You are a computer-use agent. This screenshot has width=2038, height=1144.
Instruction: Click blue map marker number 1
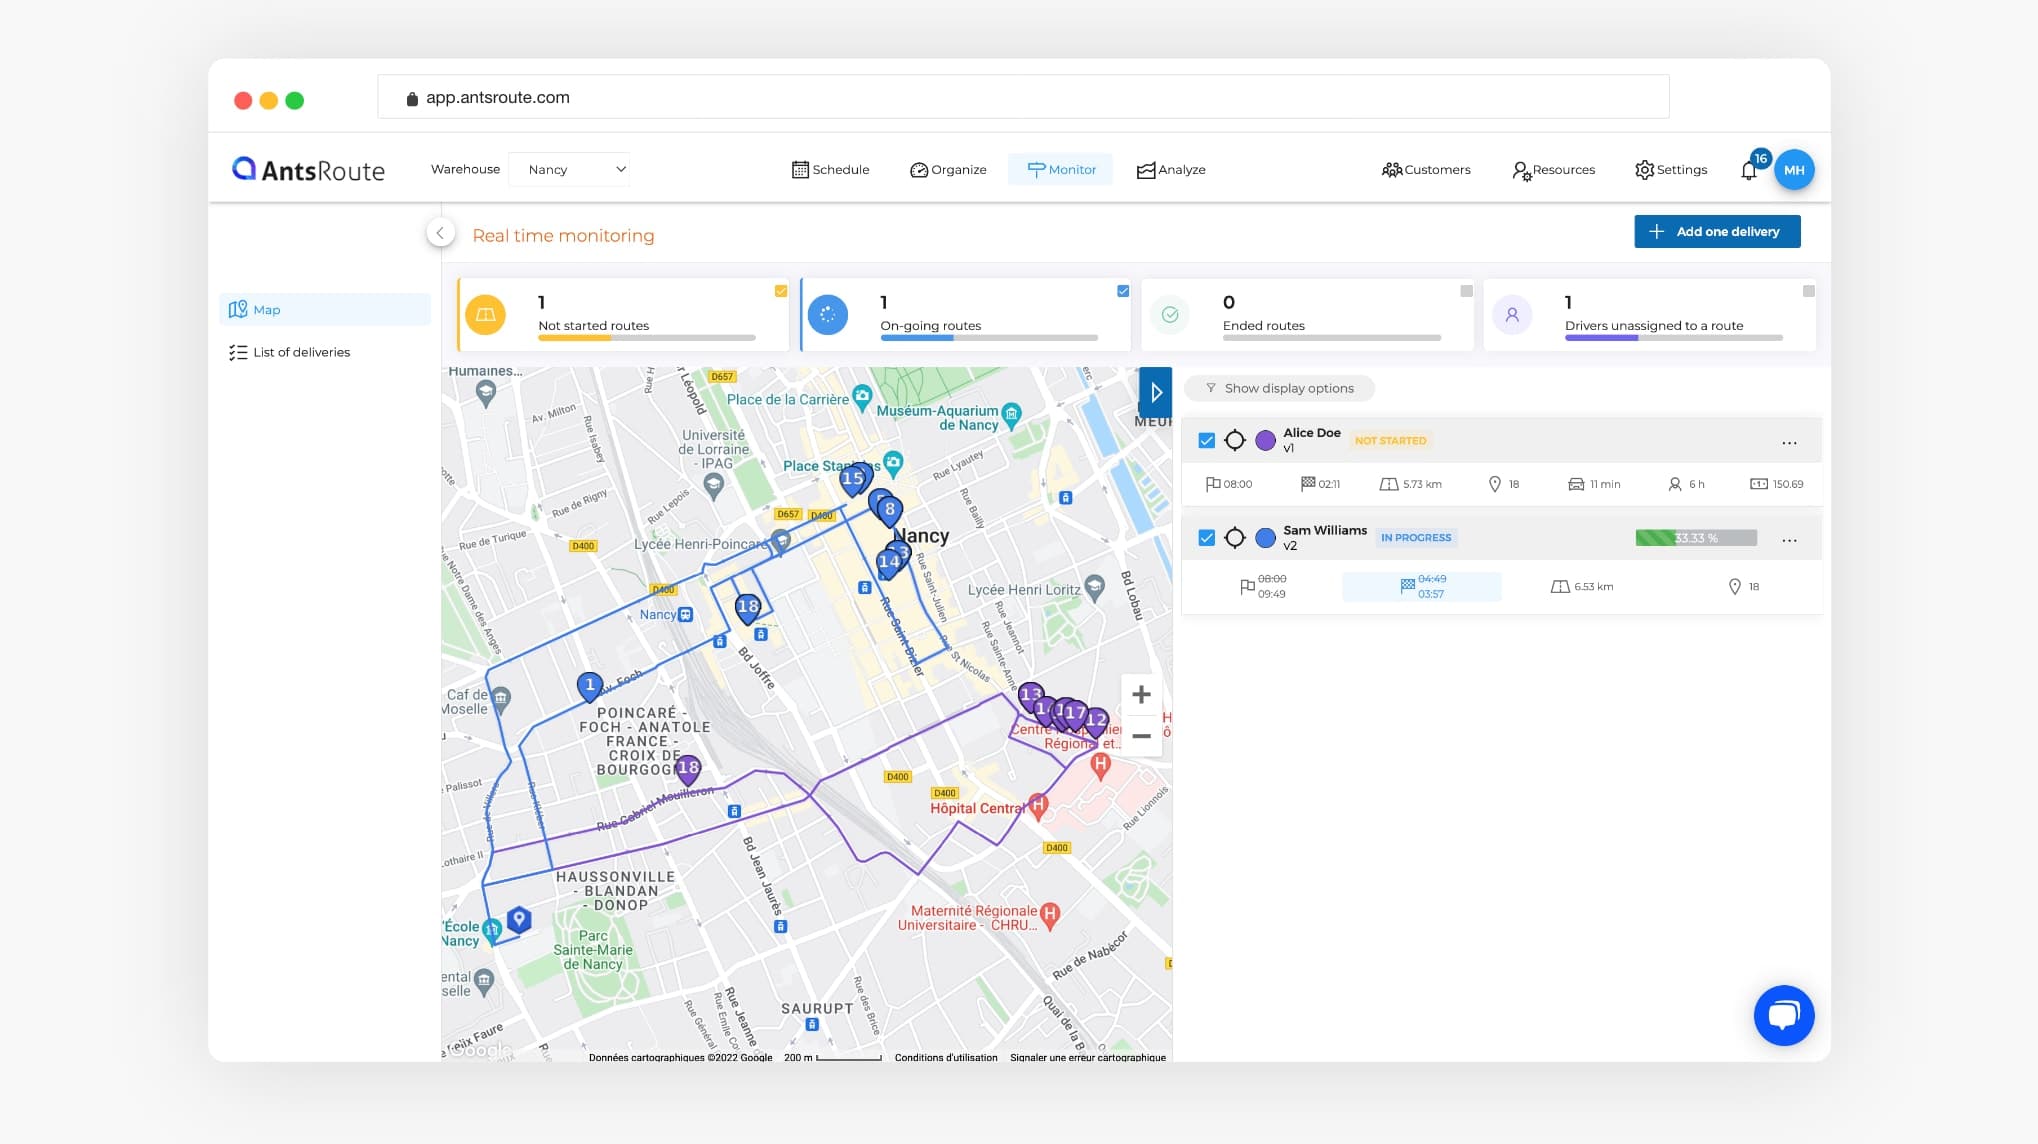pyautogui.click(x=589, y=686)
